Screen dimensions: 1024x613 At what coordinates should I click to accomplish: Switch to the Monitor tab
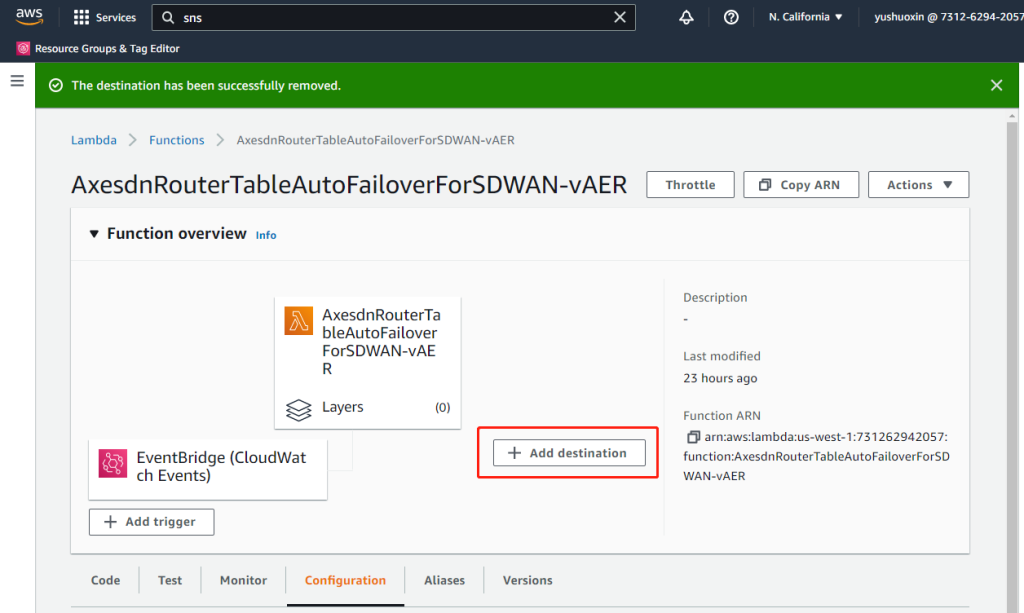tap(243, 580)
